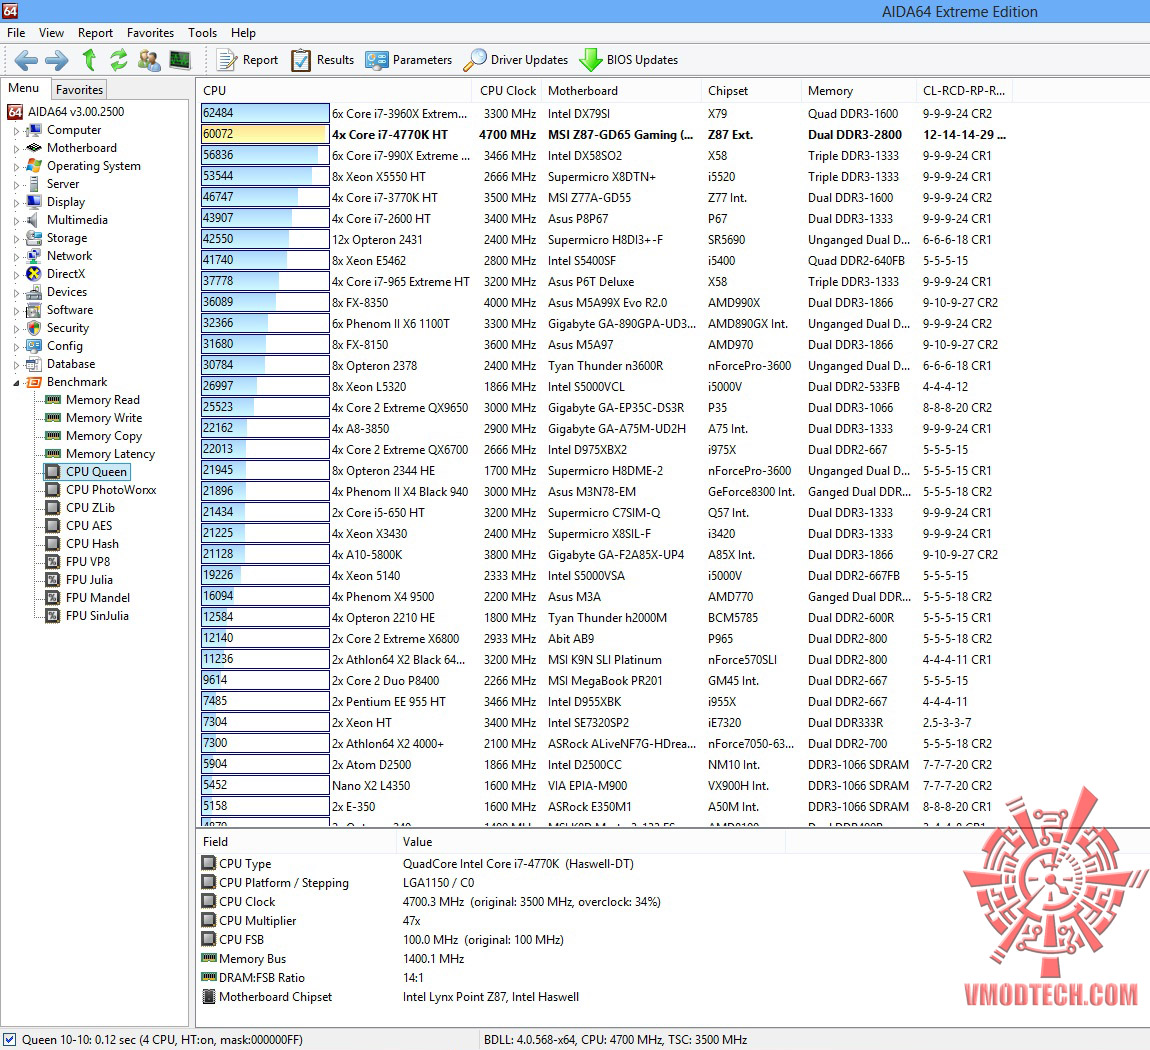Select the Server tree node

[x=62, y=184]
